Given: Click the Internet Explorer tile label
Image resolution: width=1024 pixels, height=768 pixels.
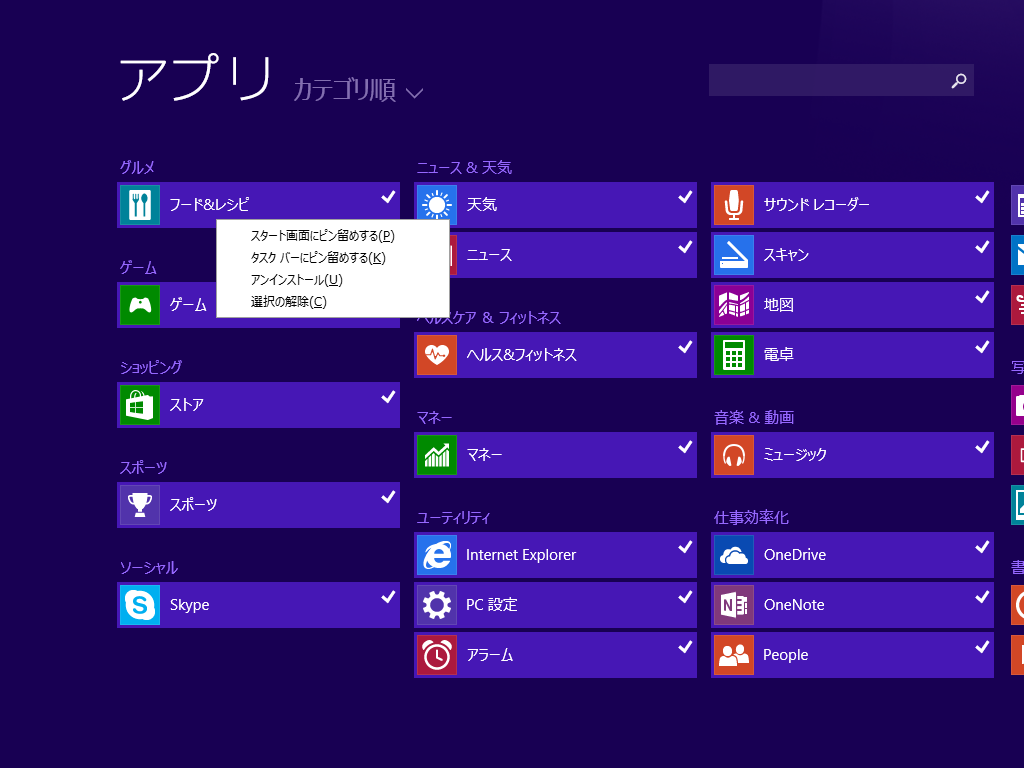Looking at the screenshot, I should click(521, 555).
